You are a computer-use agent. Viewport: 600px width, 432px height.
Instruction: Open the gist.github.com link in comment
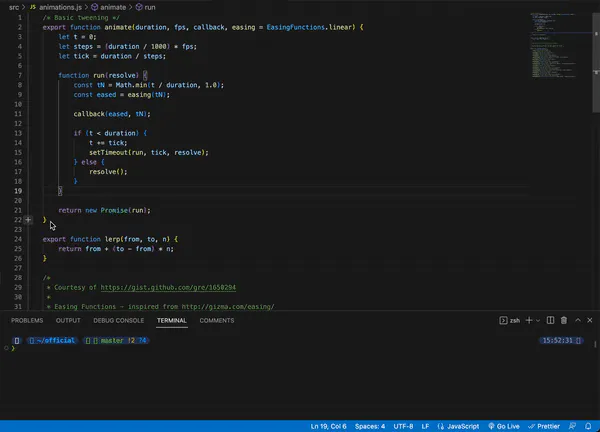pos(168,287)
